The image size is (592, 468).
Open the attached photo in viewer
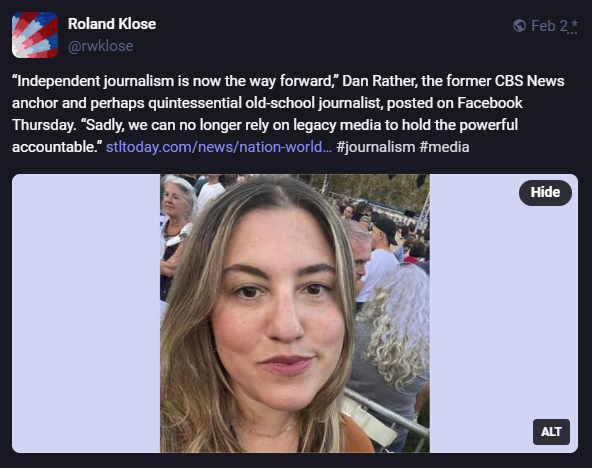click(x=295, y=313)
